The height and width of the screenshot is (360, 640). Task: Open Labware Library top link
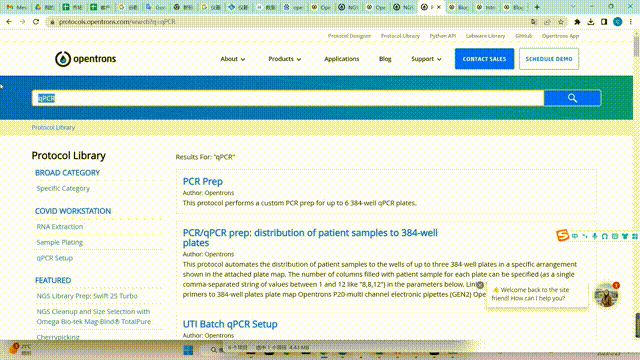485,36
